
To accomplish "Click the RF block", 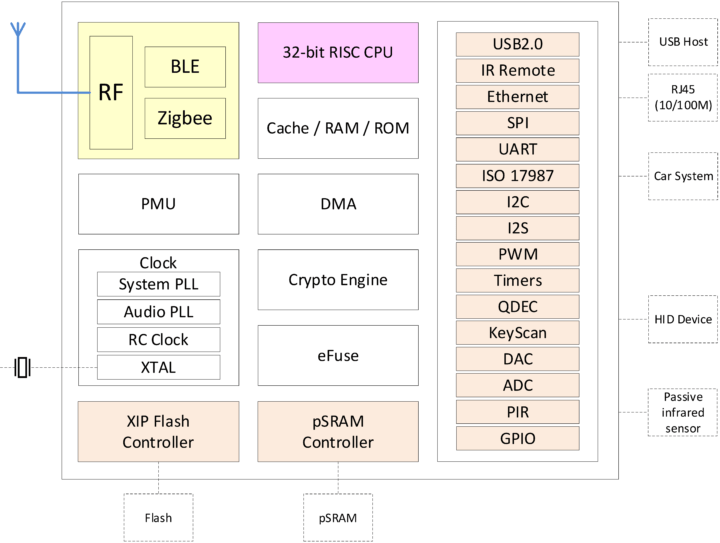I will [x=111, y=93].
